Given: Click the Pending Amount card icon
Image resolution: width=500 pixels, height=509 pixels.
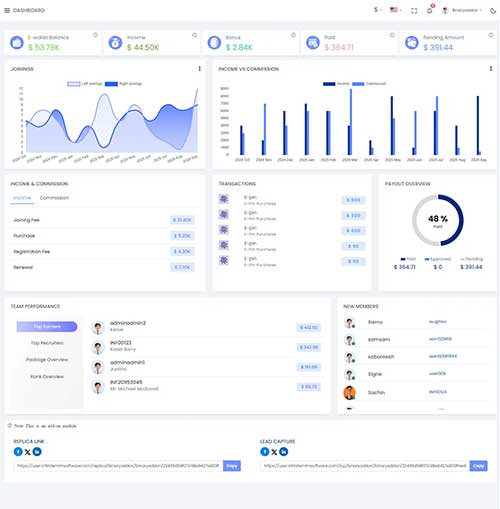Looking at the screenshot, I should [411, 43].
